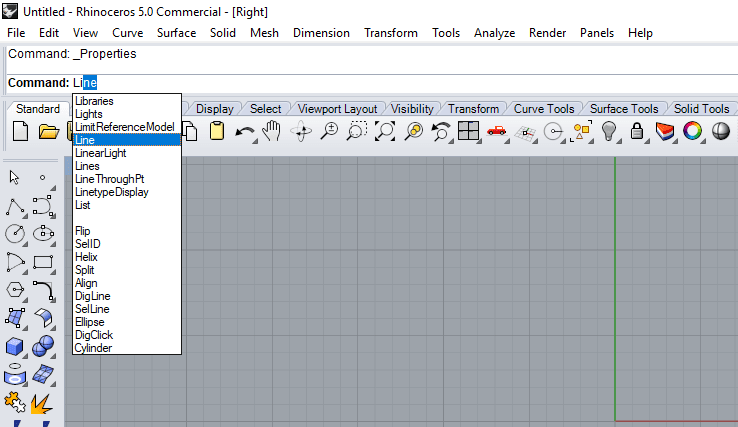Viewport: 738px width, 427px height.
Task: Select the Fillet curves tool
Action: click(43, 290)
